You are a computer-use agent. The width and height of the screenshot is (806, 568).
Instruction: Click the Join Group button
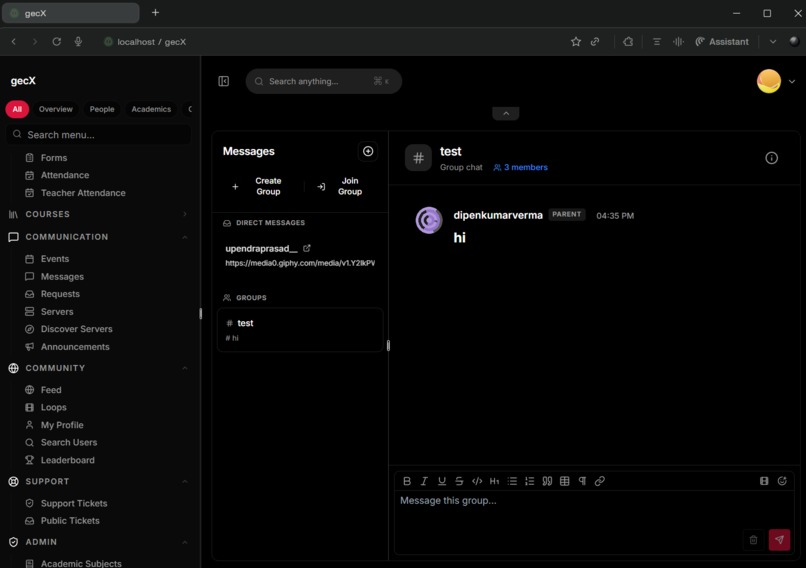[342, 186]
